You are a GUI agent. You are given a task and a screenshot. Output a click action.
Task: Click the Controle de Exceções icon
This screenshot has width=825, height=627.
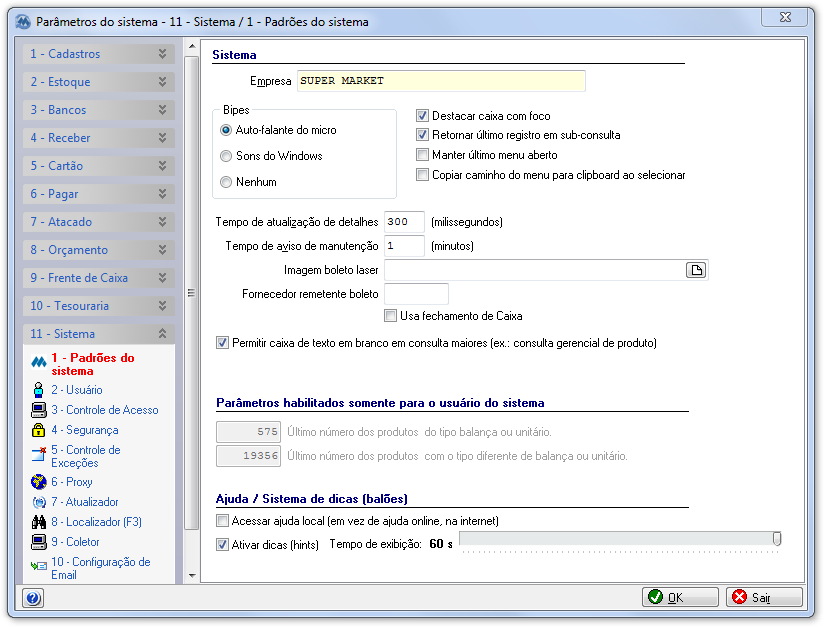click(x=38, y=453)
